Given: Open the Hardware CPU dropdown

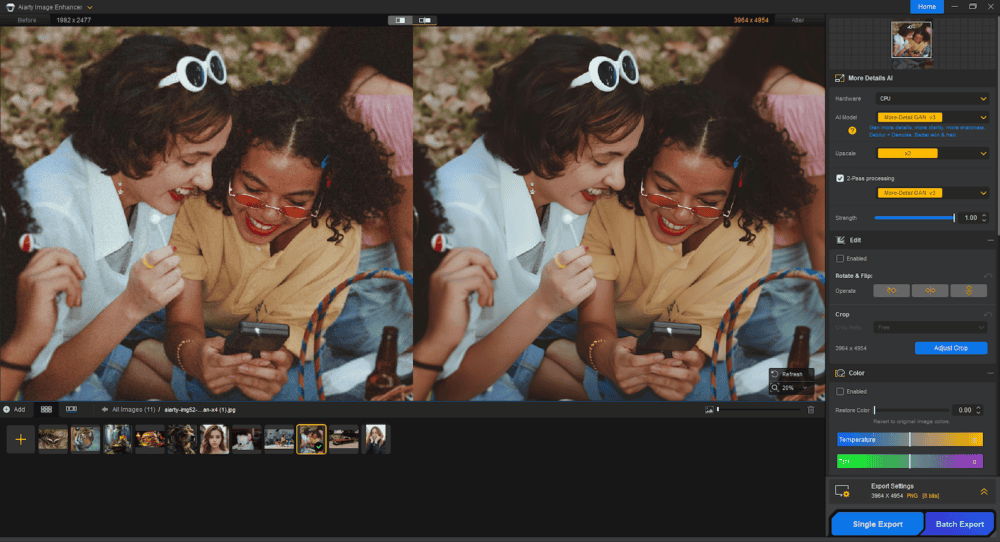Looking at the screenshot, I should point(932,99).
